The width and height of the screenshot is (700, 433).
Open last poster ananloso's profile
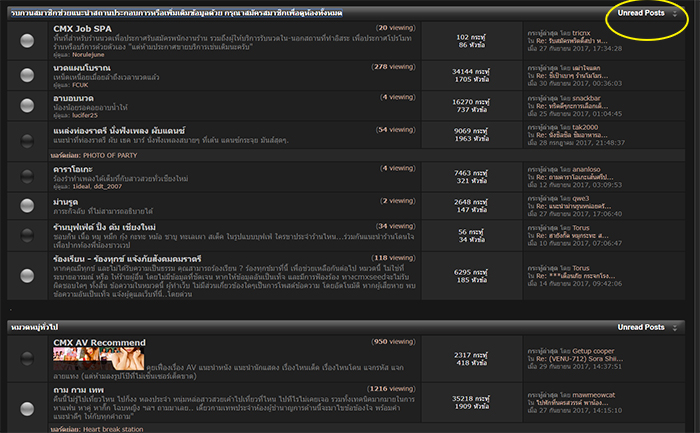pos(586,169)
